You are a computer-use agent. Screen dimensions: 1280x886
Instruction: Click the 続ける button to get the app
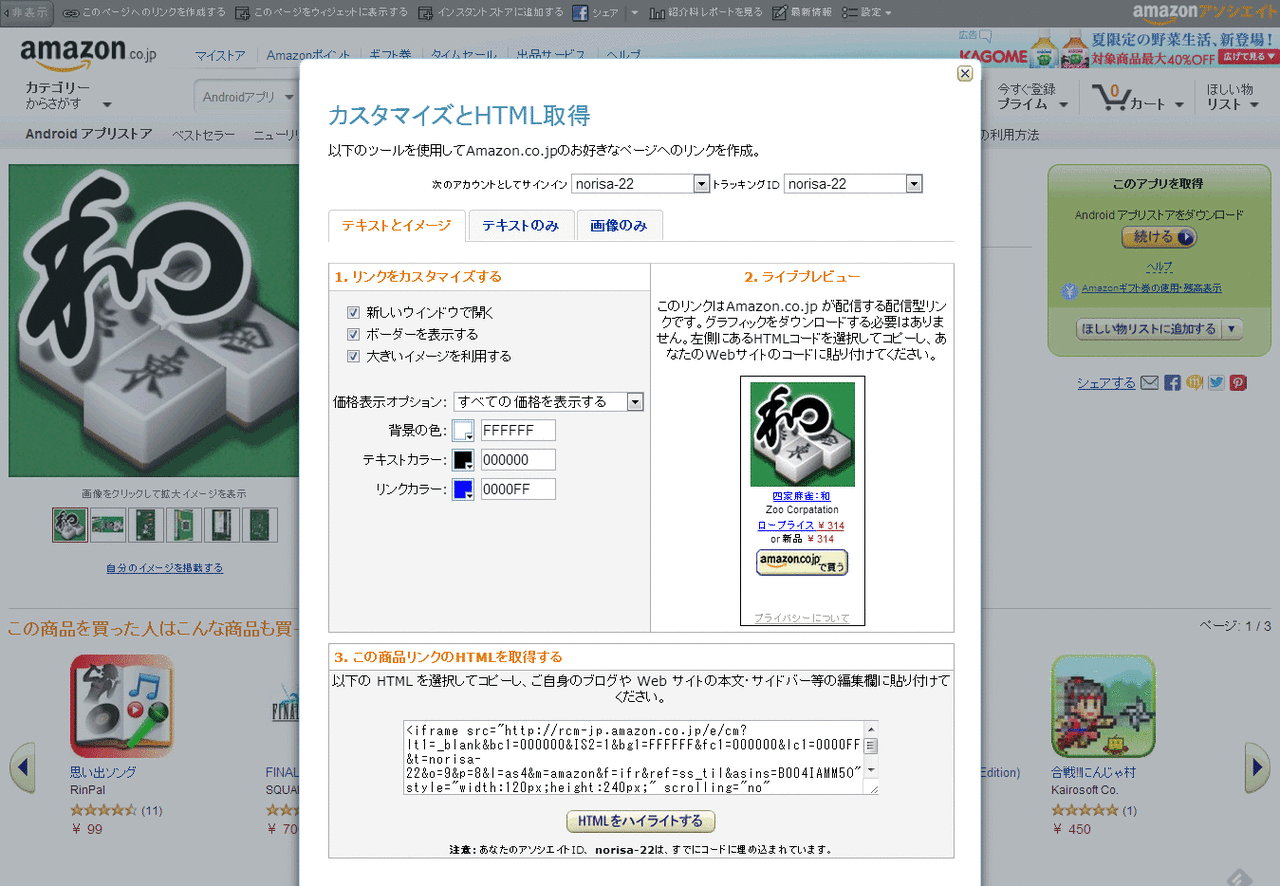(1159, 237)
